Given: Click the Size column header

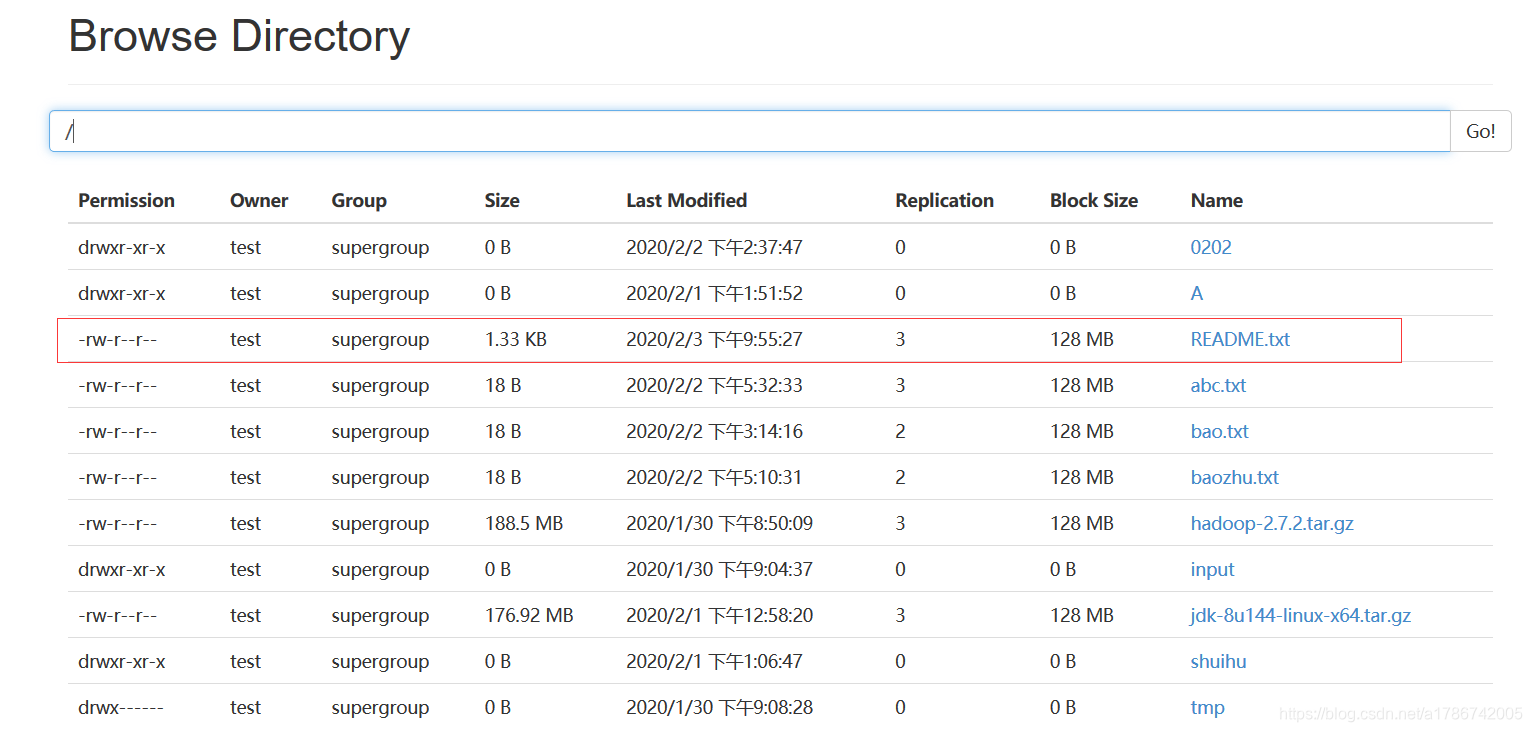Looking at the screenshot, I should [502, 200].
